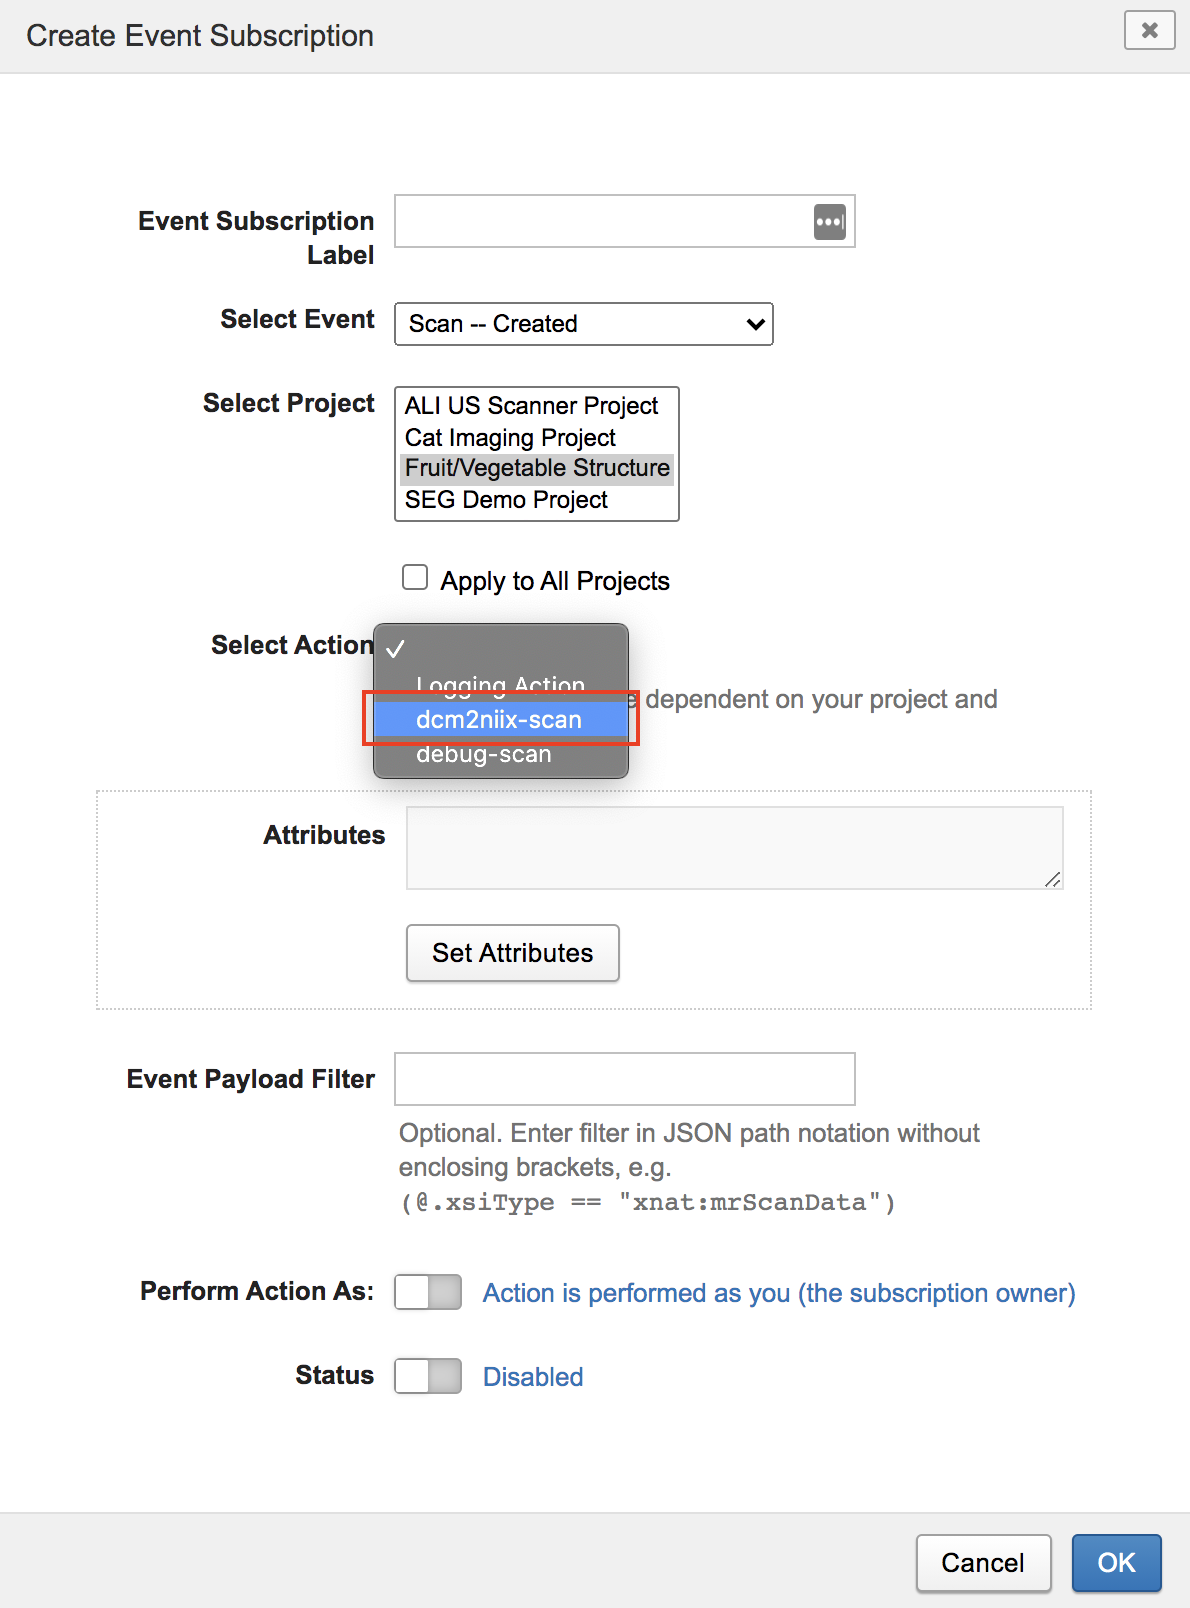Screen dimensions: 1190x1608
Task: Click the ellipsis icon in Event Subscription Label field
Action: pyautogui.click(x=830, y=221)
